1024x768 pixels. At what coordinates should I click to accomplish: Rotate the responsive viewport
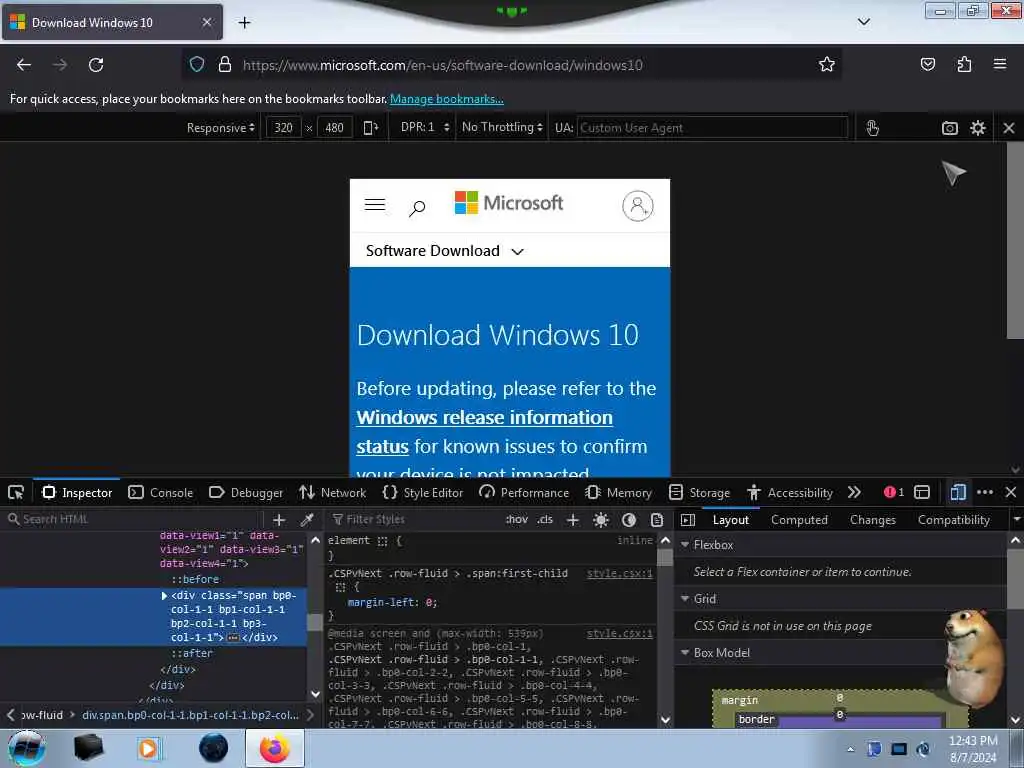click(x=370, y=128)
